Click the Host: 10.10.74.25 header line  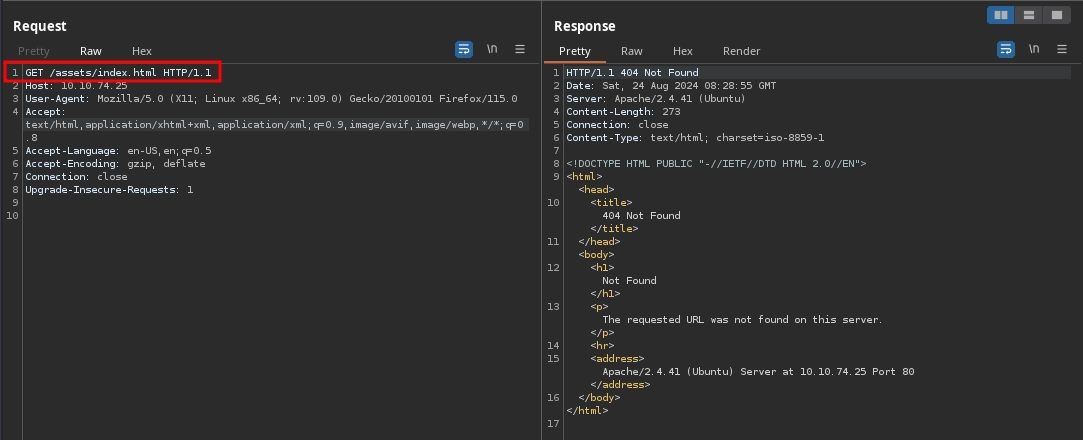pos(76,86)
